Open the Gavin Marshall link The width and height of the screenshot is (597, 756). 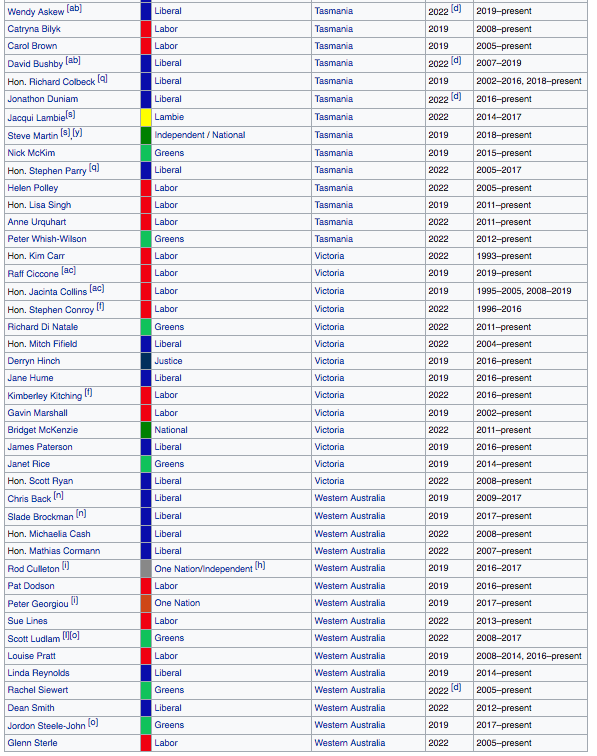point(37,413)
